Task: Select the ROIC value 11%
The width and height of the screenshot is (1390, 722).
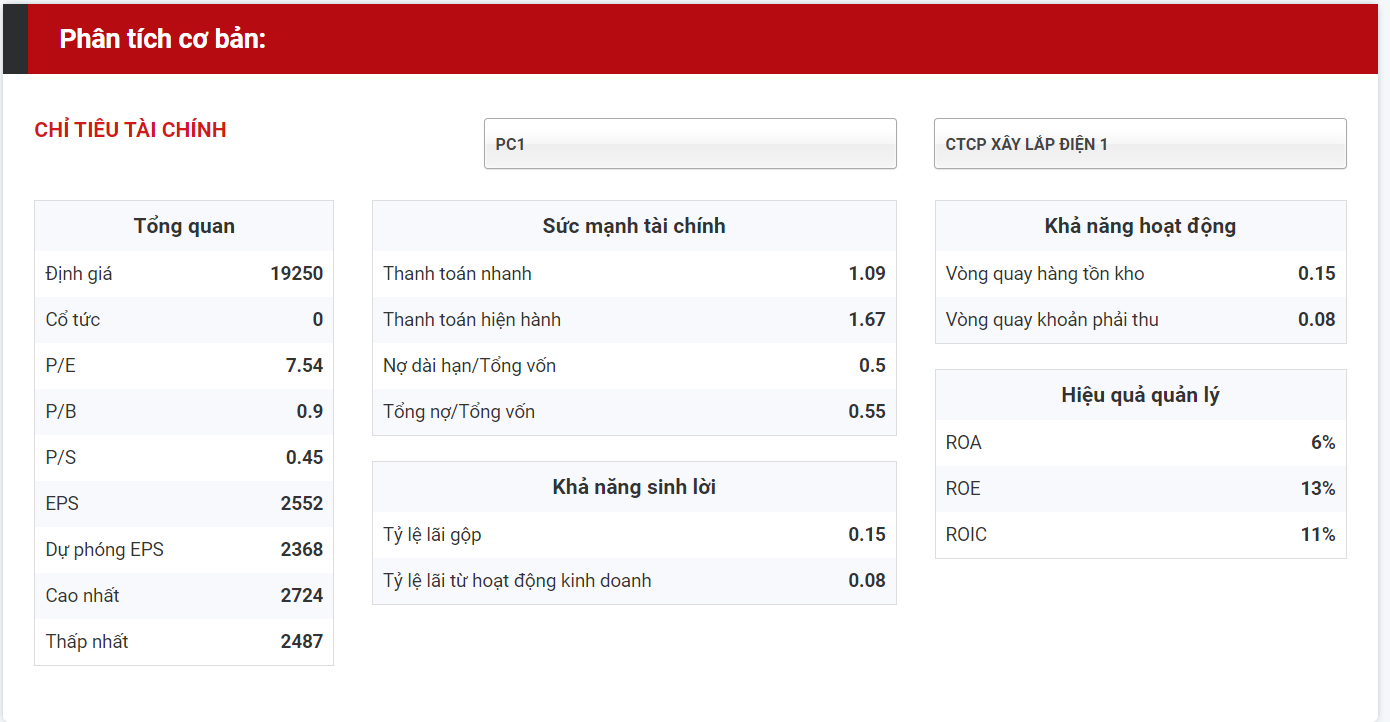Action: click(x=1318, y=535)
